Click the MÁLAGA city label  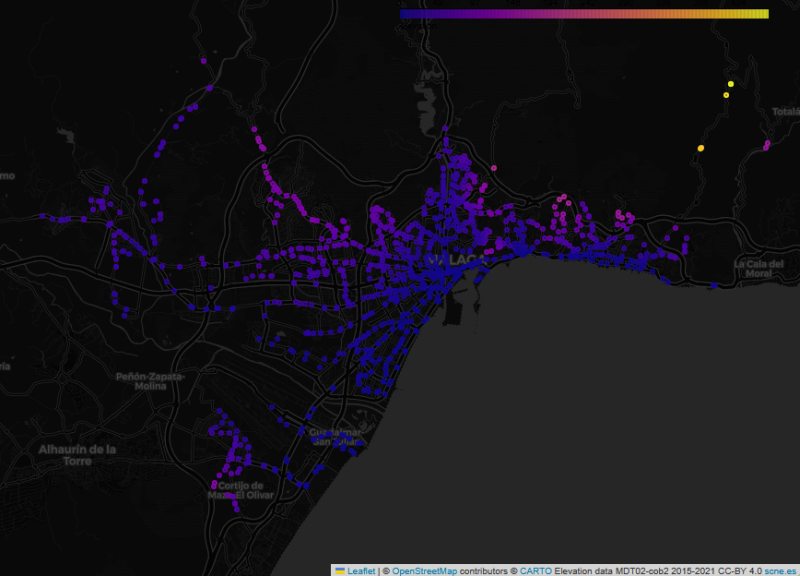(456, 260)
